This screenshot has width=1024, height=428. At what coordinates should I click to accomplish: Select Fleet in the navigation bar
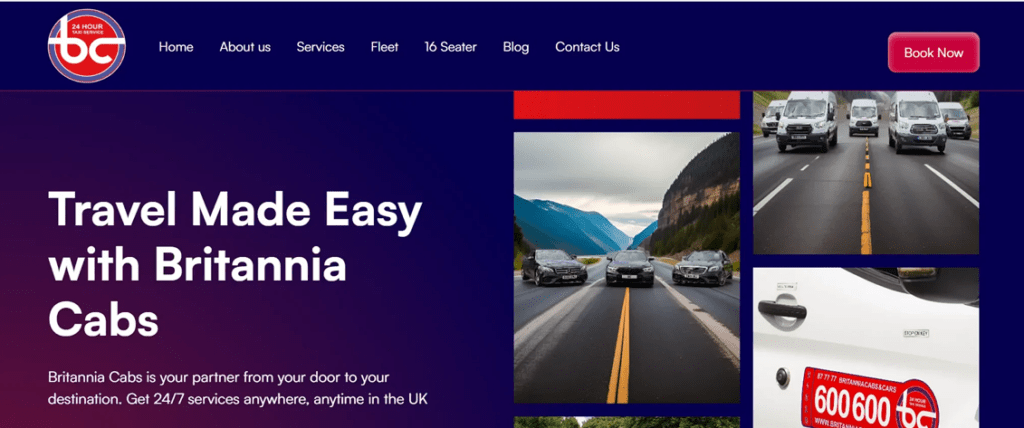click(x=384, y=47)
